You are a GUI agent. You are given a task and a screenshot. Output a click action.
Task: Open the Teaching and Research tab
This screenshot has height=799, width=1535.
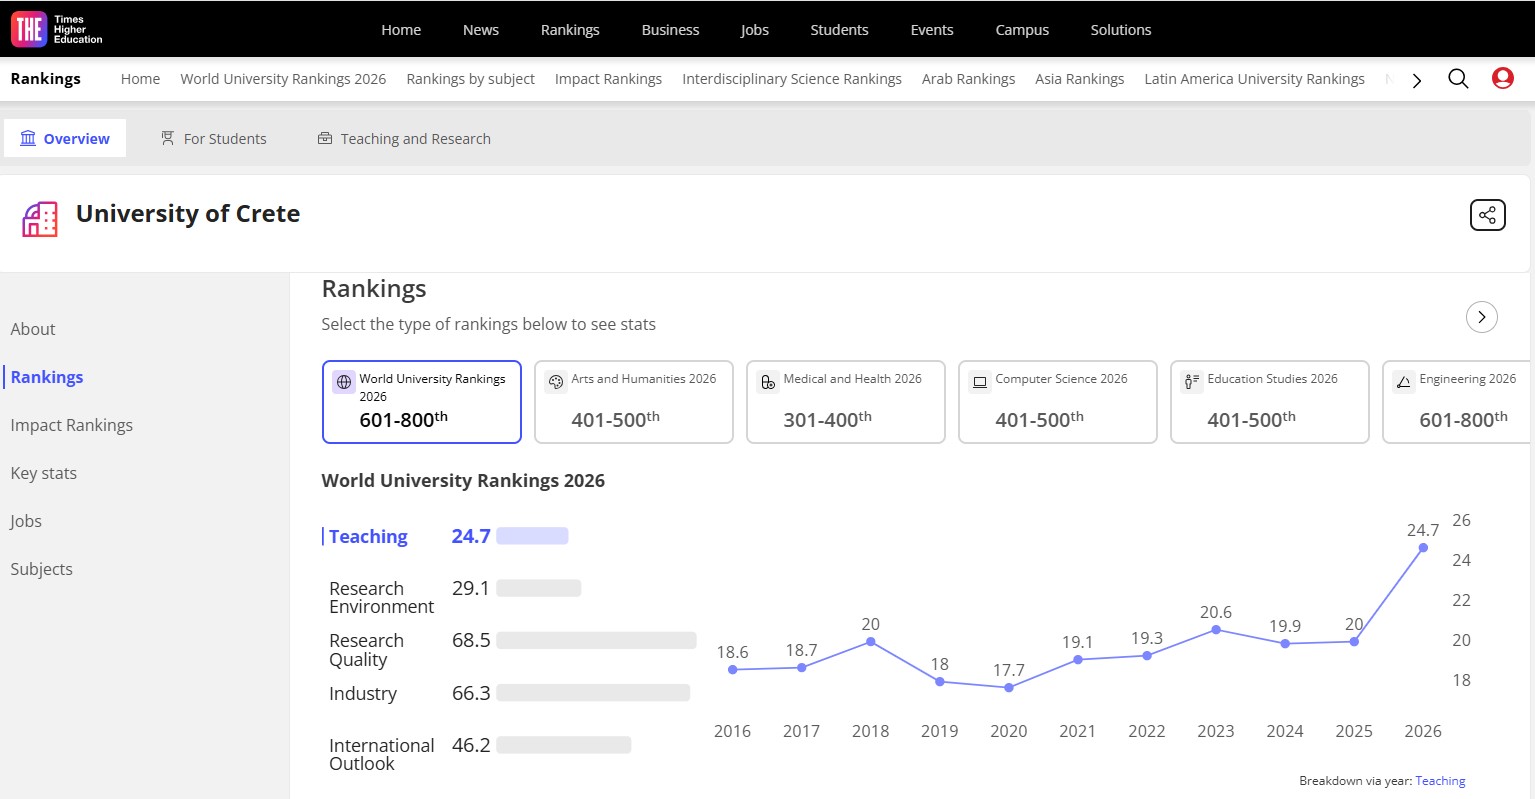click(x=404, y=139)
